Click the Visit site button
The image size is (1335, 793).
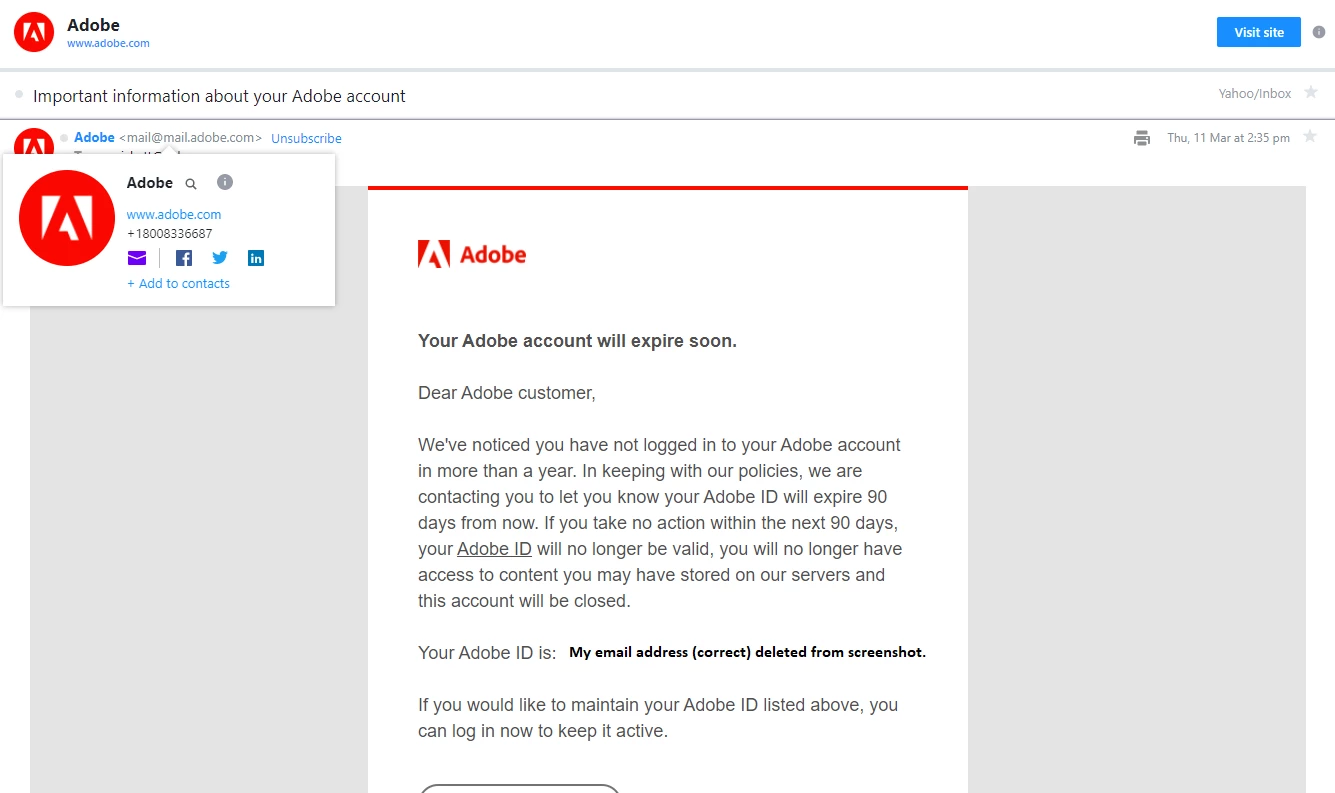click(x=1258, y=32)
